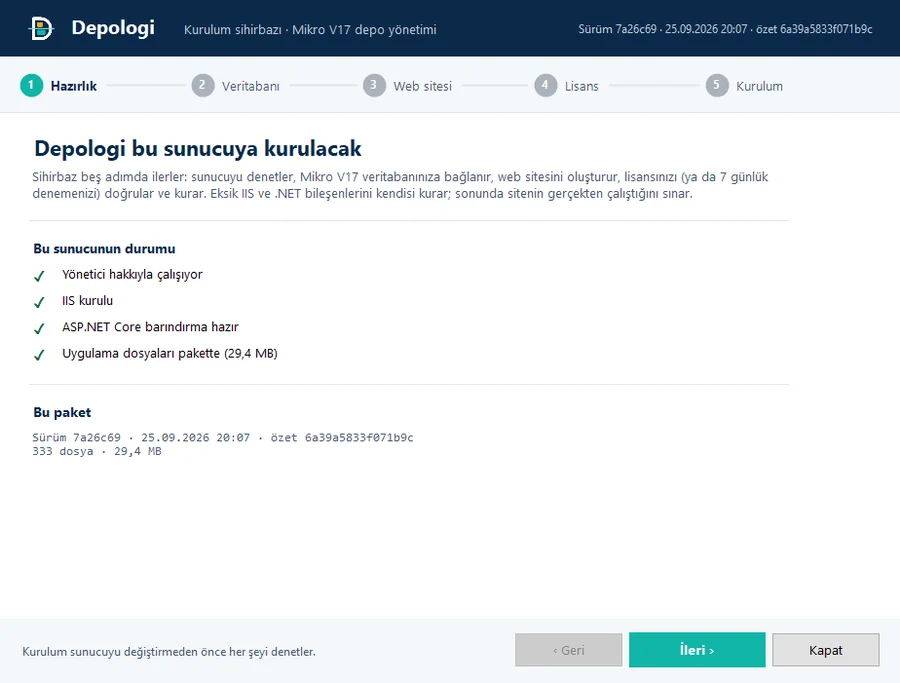Click the 'IIS kurulu' status line

[87, 300]
